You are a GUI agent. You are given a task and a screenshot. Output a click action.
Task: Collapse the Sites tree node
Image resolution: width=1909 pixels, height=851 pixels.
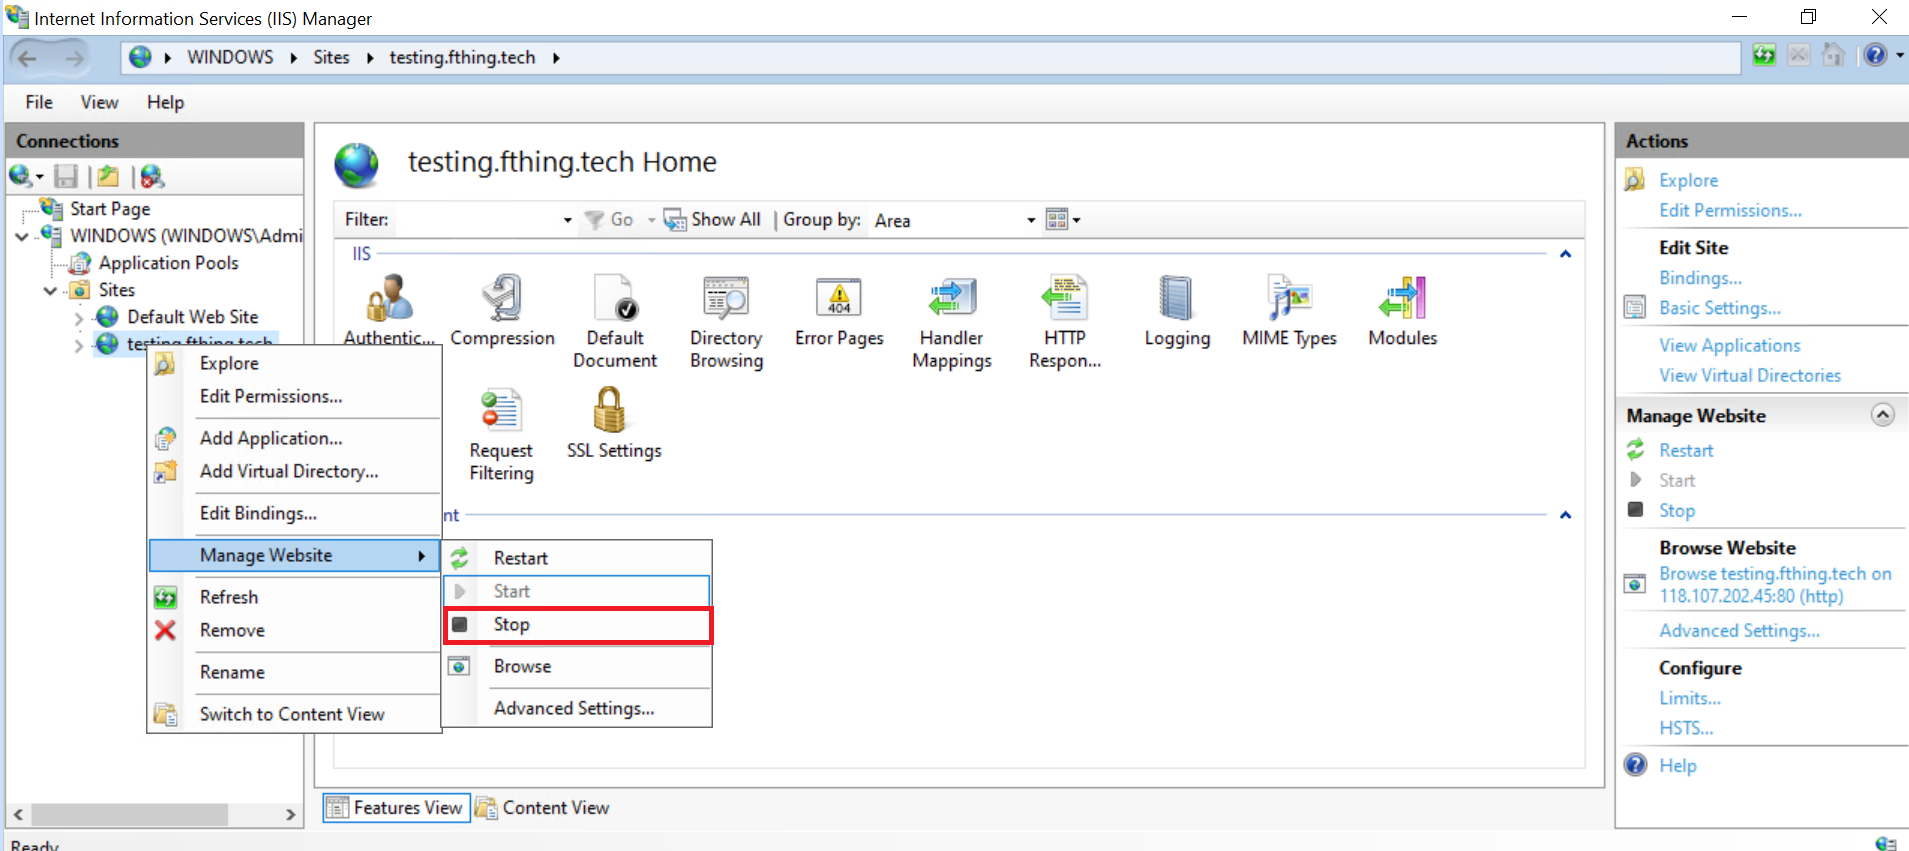50,291
